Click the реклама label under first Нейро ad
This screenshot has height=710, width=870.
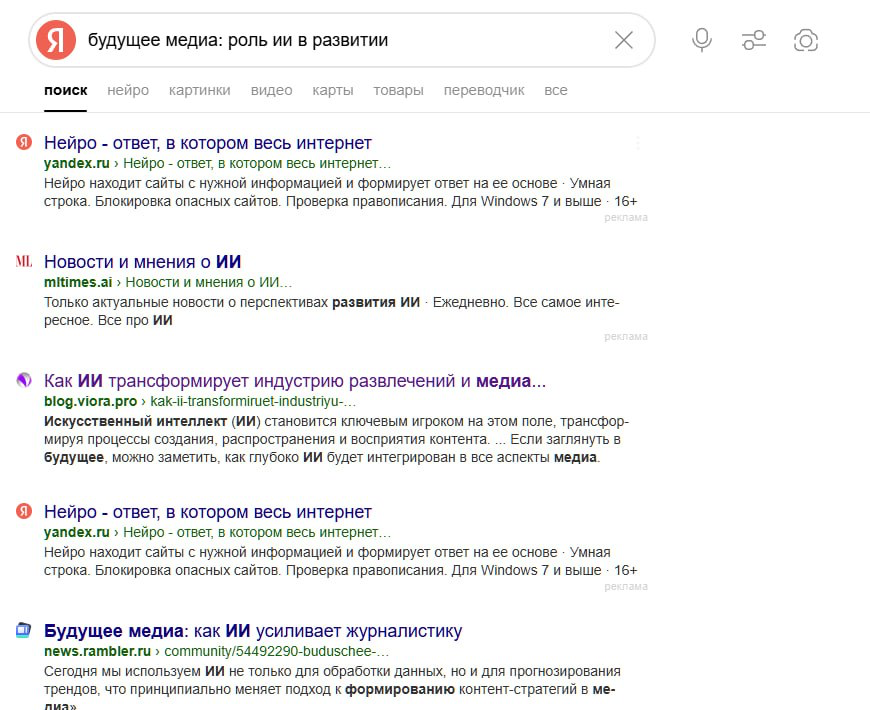tap(625, 217)
